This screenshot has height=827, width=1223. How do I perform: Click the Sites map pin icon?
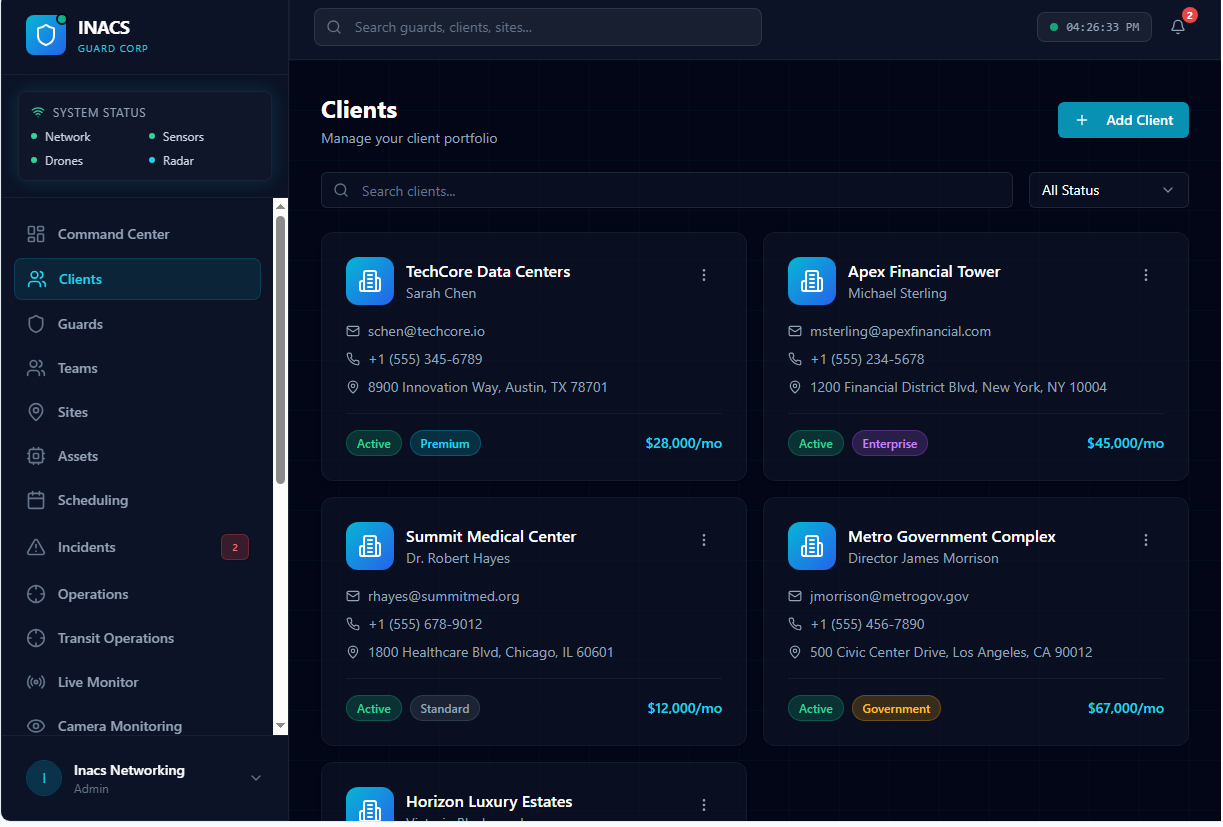[36, 412]
